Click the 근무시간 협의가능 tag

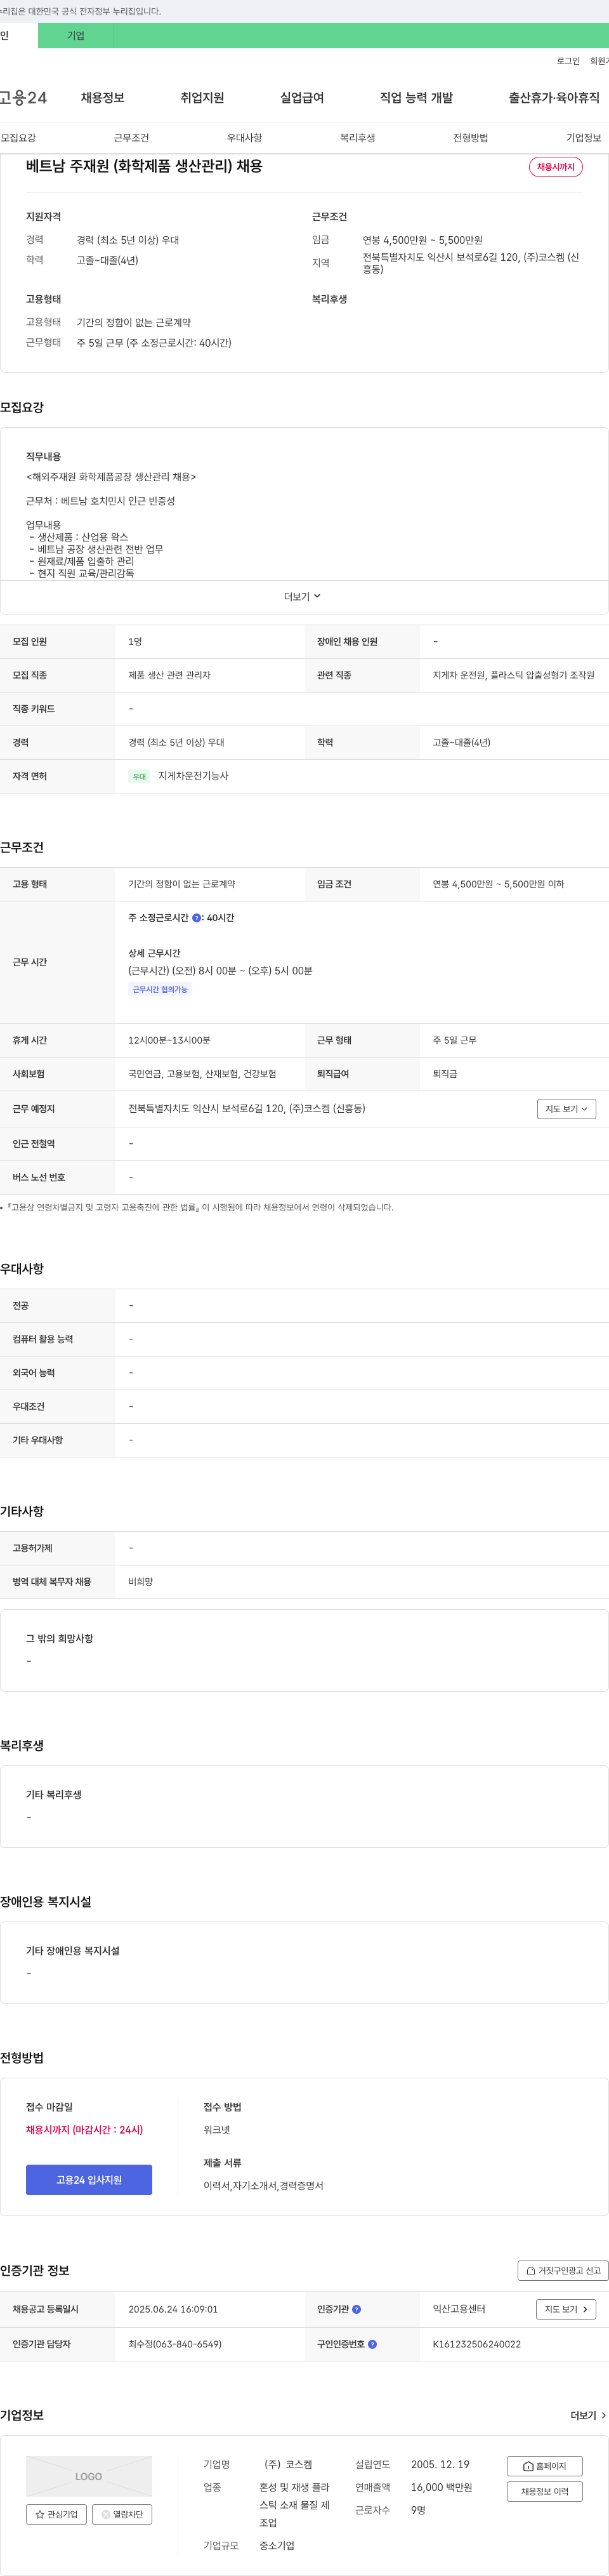pos(160,989)
